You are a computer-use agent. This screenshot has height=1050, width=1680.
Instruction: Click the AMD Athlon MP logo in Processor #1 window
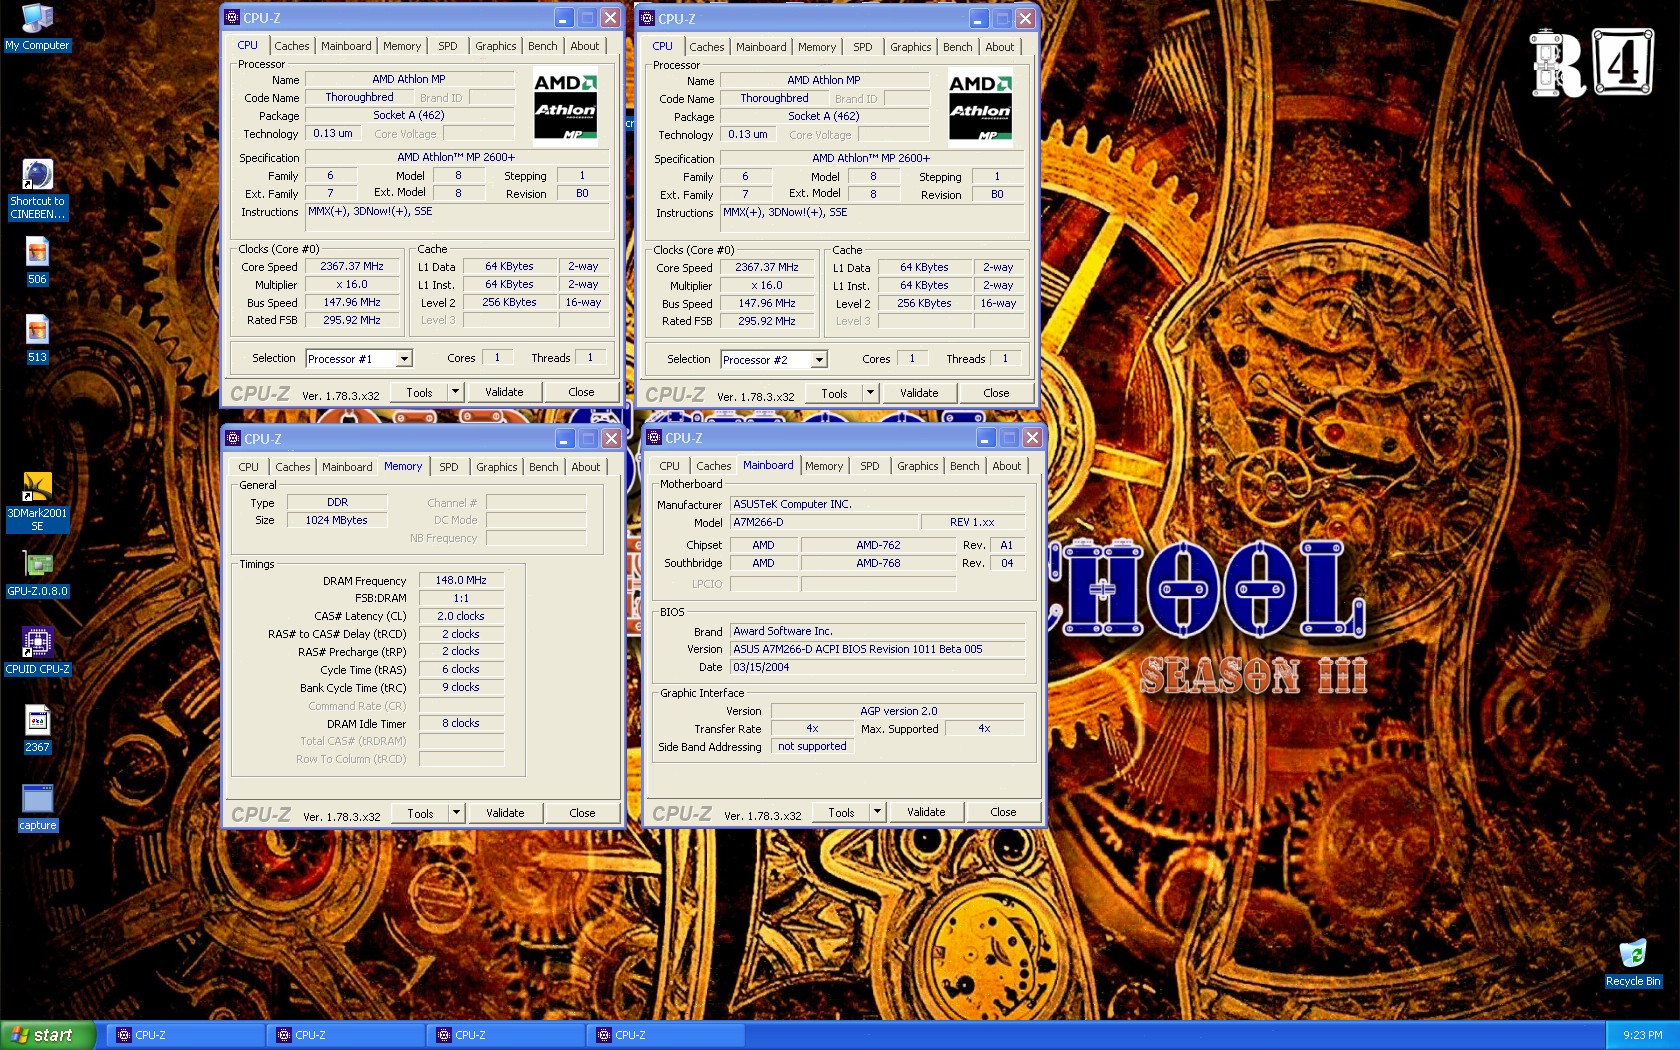[x=565, y=109]
